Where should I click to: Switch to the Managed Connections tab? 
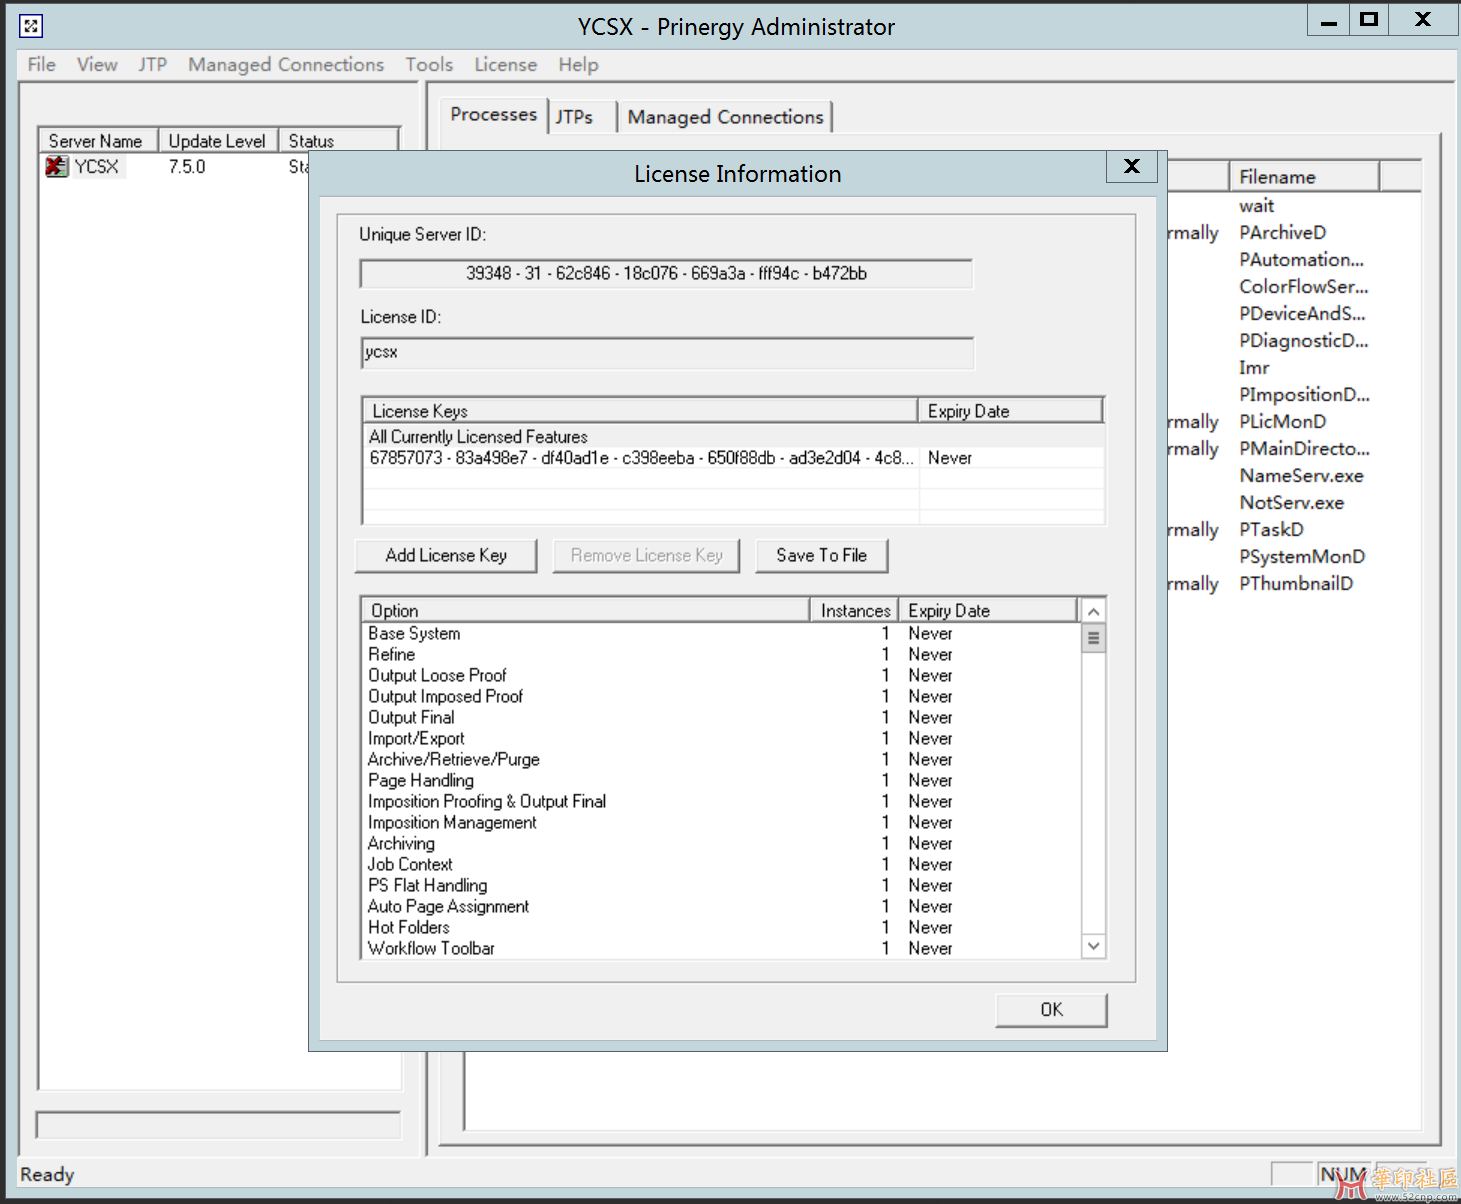(x=725, y=117)
